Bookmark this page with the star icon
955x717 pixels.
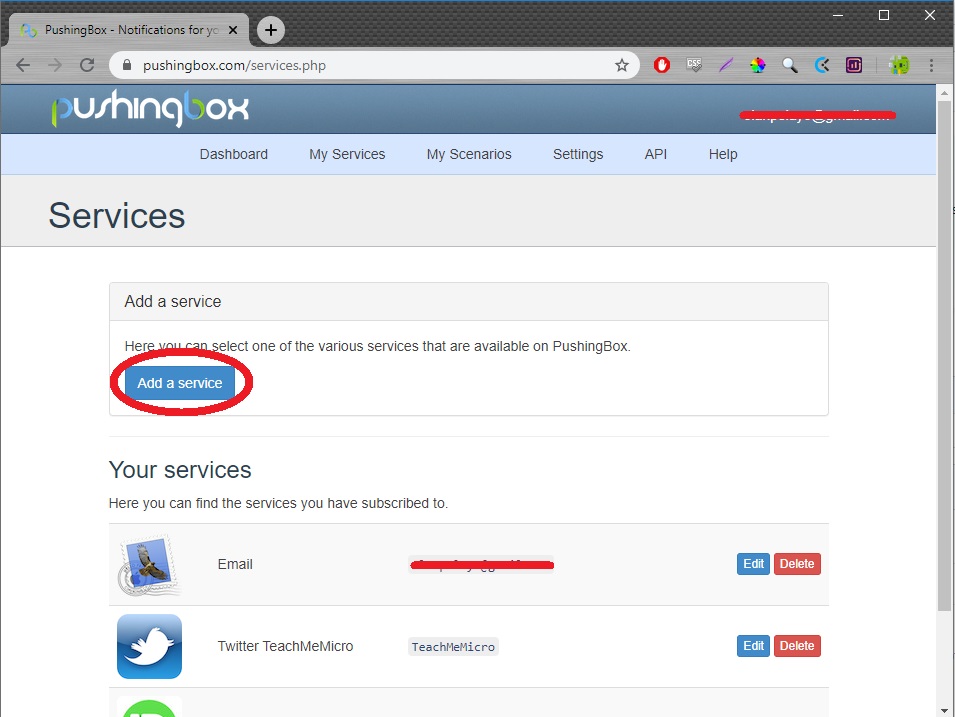[x=621, y=65]
